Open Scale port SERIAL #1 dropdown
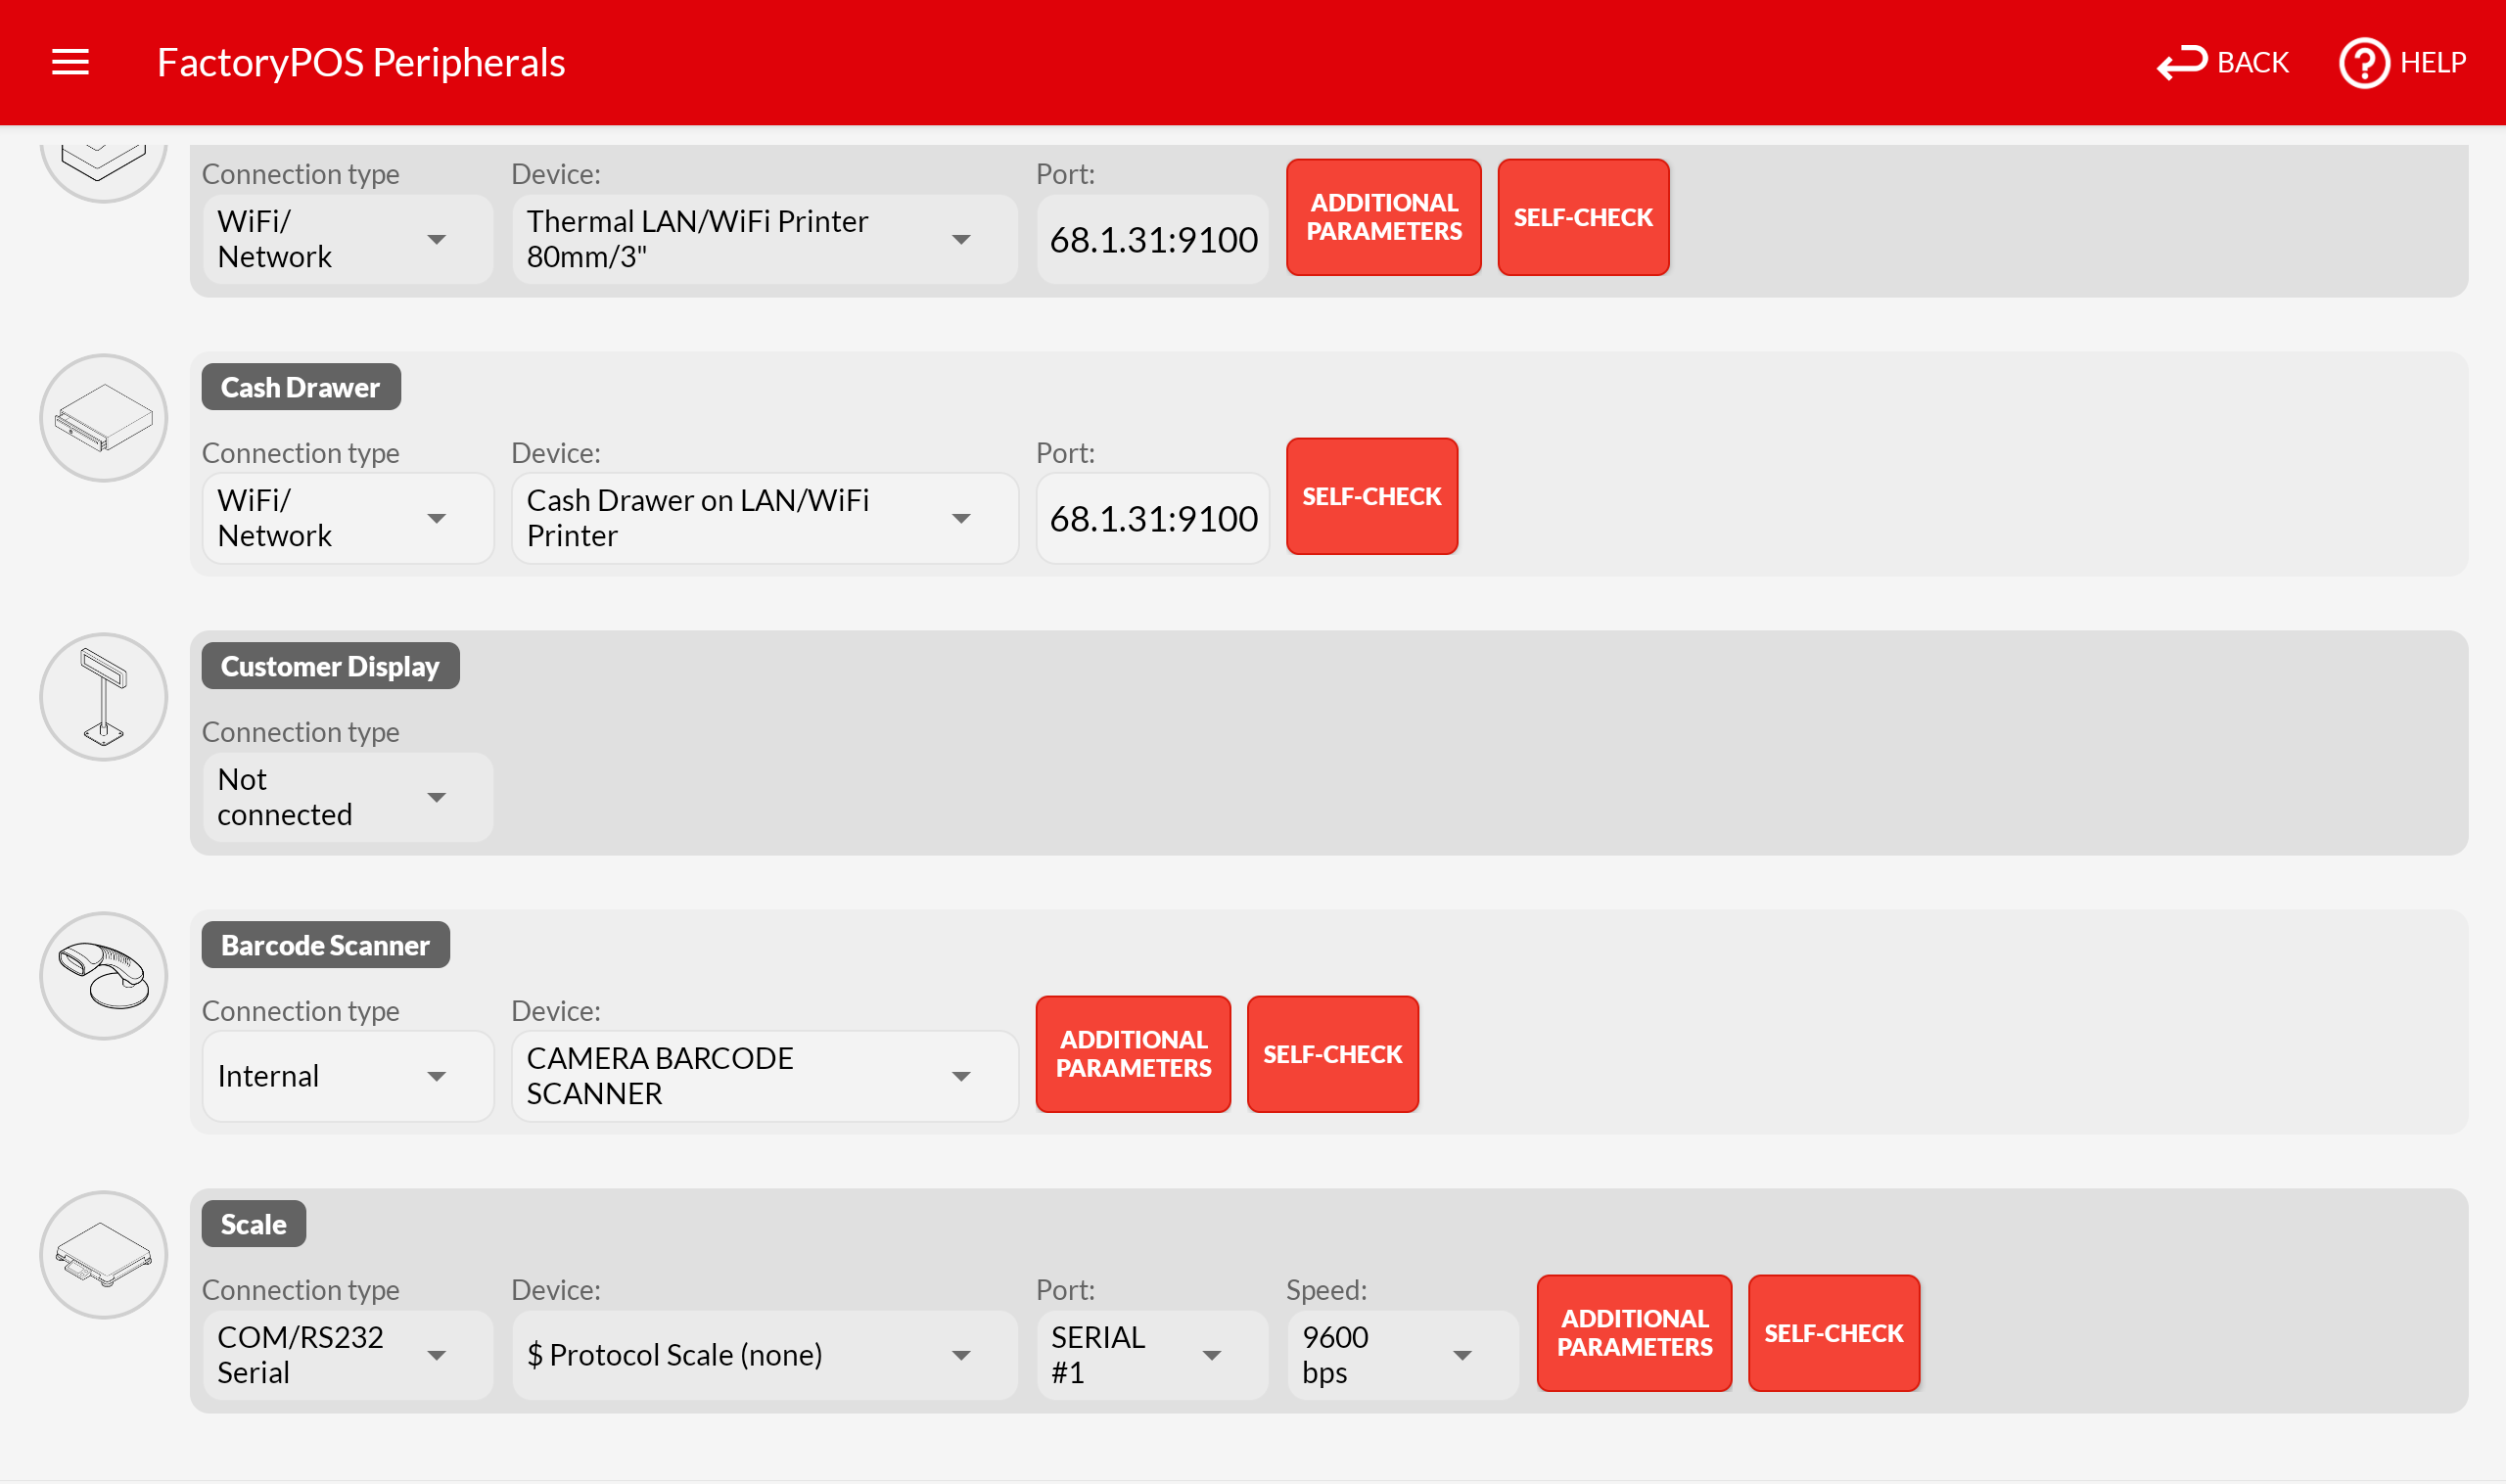This screenshot has height=1484, width=2506. coord(1151,1355)
